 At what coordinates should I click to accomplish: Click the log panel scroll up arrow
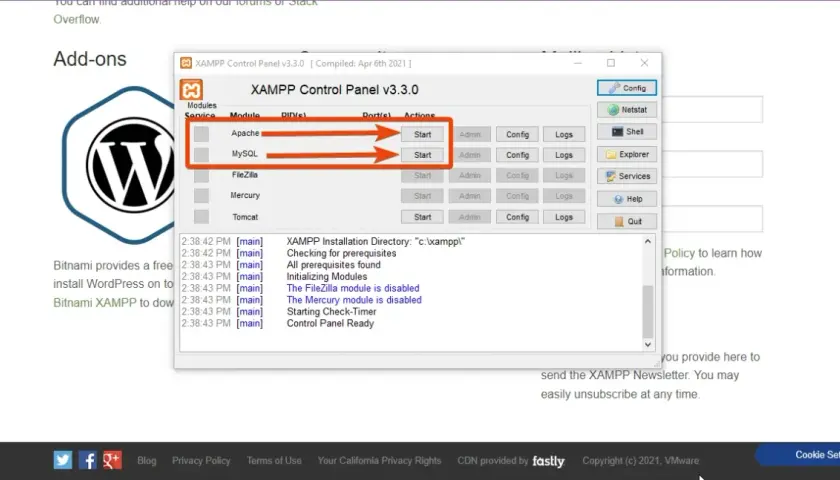coord(648,242)
